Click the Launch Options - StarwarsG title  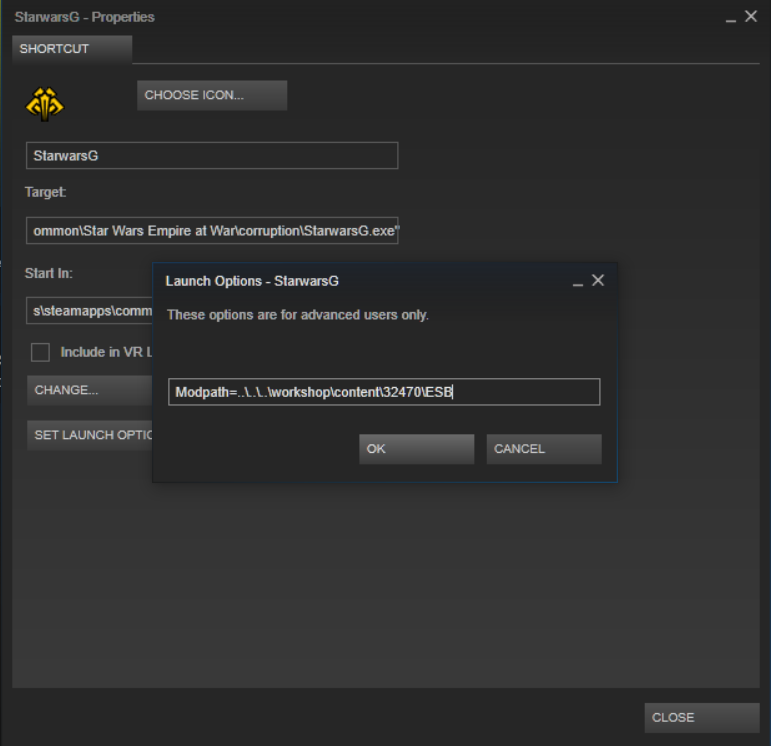[x=252, y=281]
